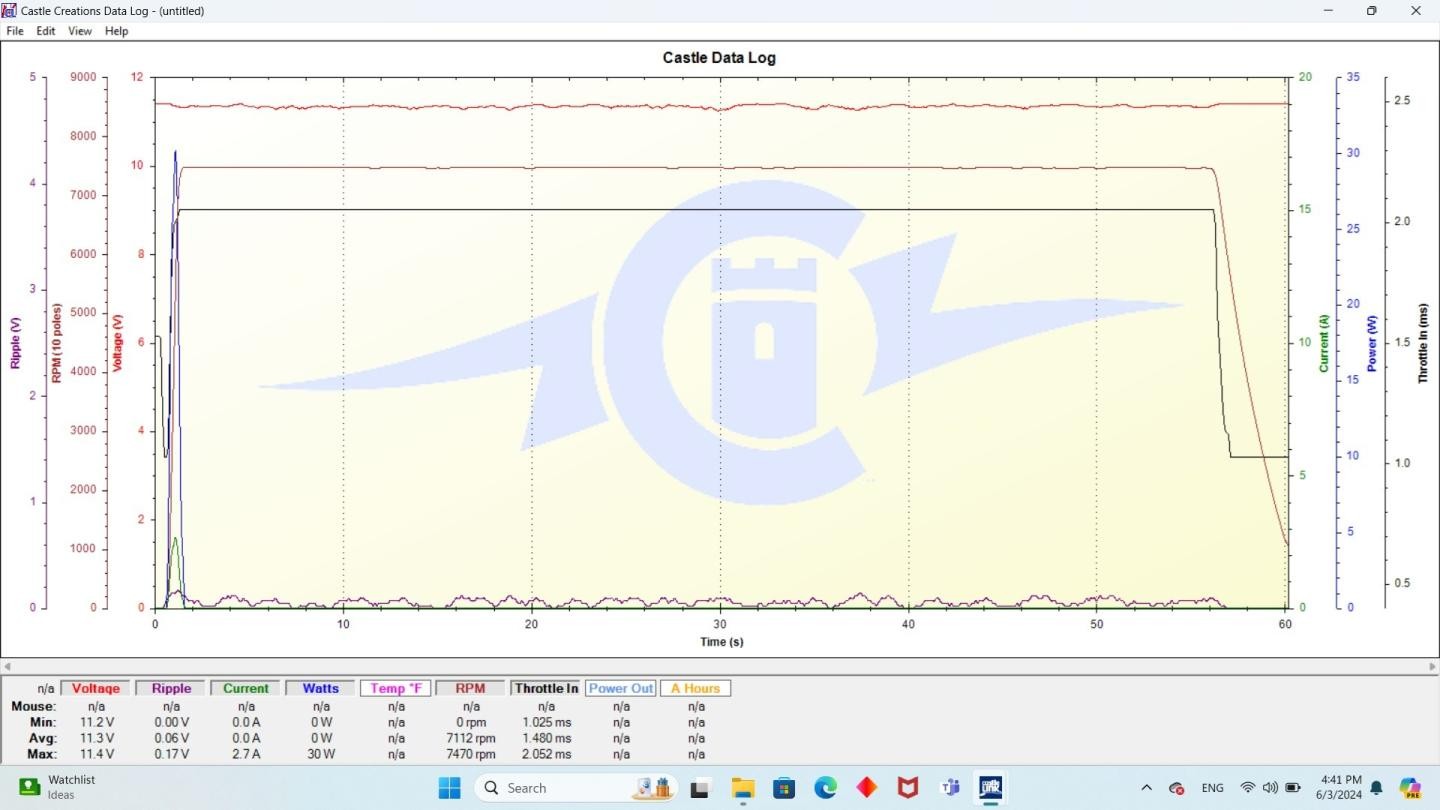
Task: Open Copilot preview from the taskbar
Action: (1410, 788)
